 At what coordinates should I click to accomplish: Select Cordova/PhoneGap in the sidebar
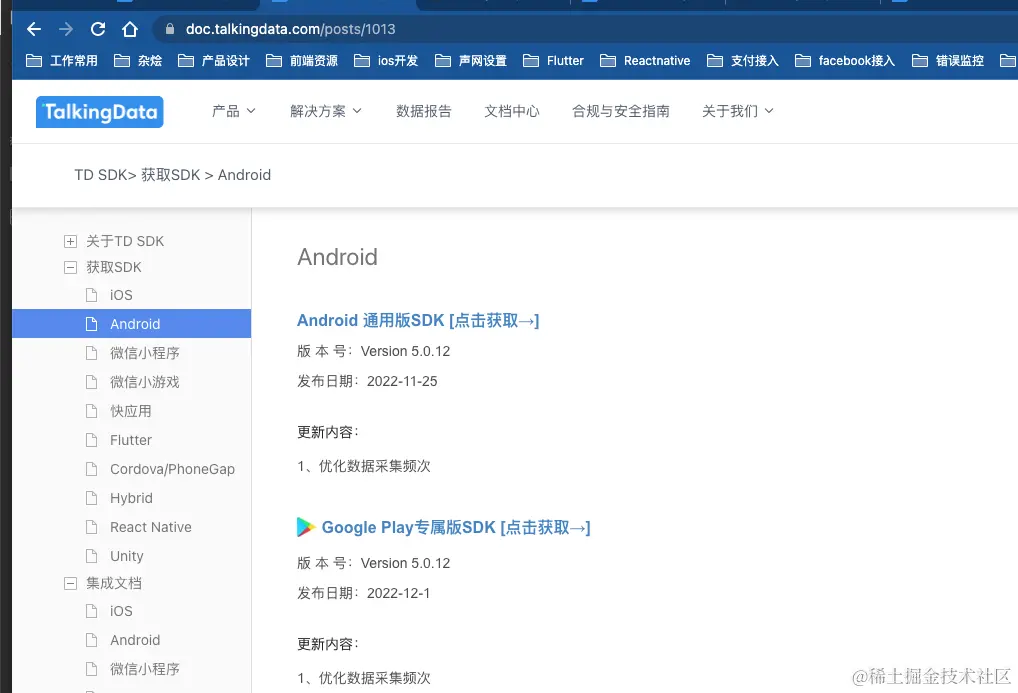(x=172, y=469)
